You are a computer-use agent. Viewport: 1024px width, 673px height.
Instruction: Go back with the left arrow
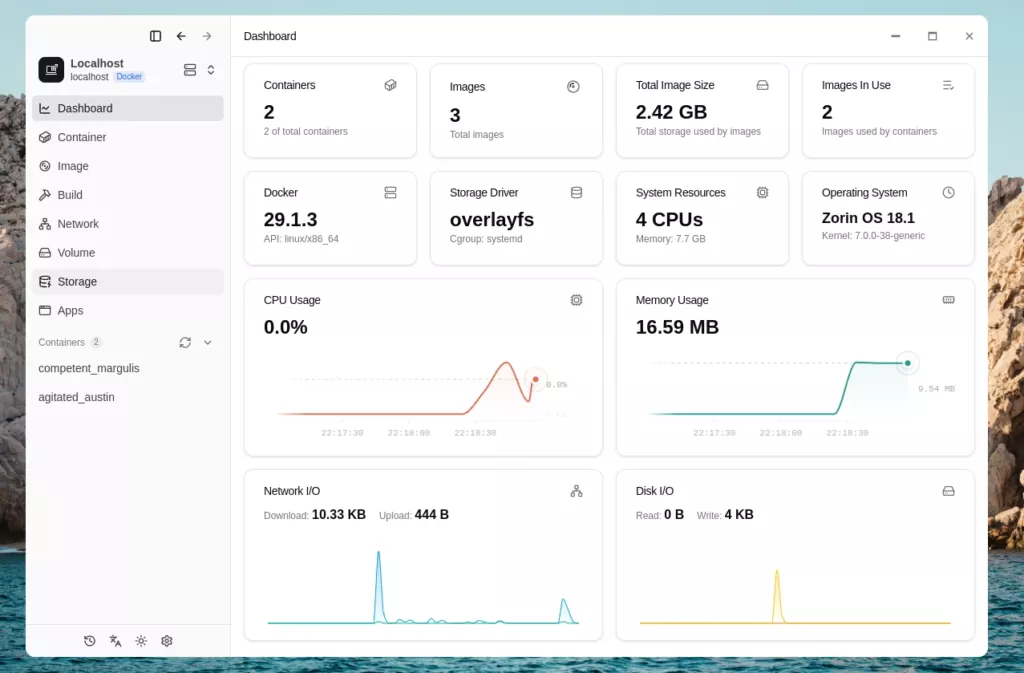pyautogui.click(x=181, y=36)
